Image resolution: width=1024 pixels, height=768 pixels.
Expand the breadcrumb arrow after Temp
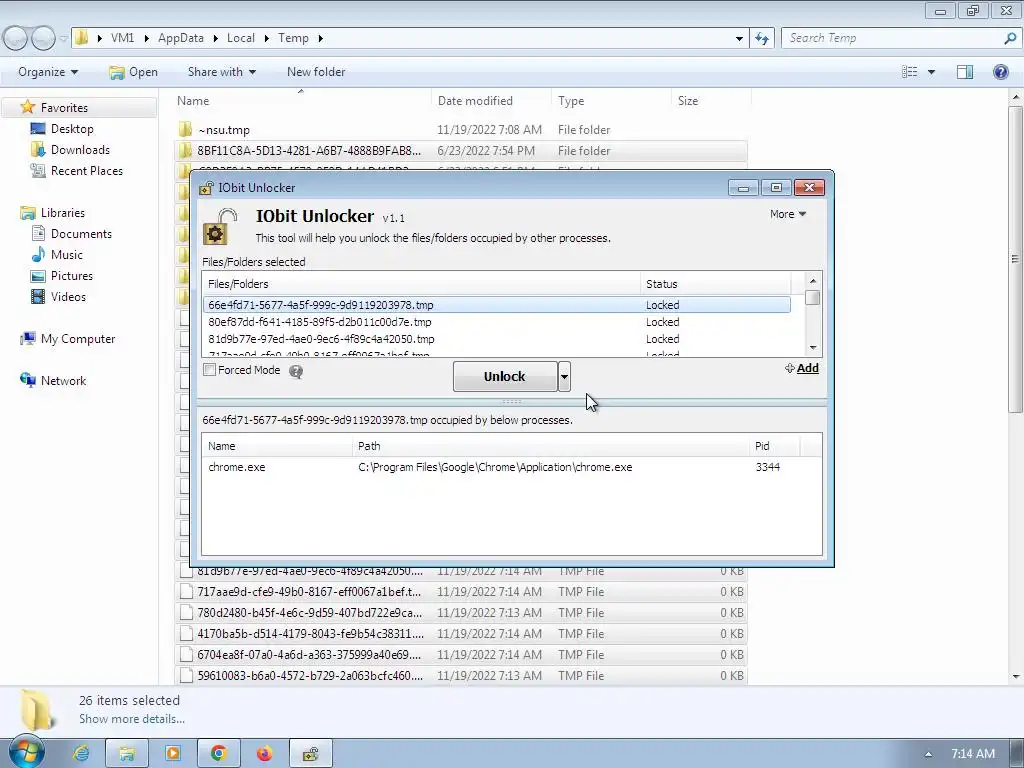(321, 39)
